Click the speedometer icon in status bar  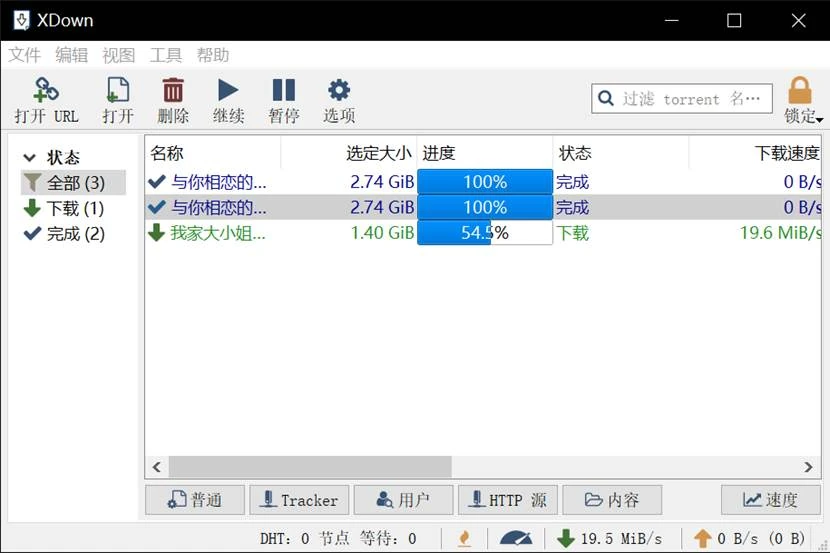click(x=516, y=538)
